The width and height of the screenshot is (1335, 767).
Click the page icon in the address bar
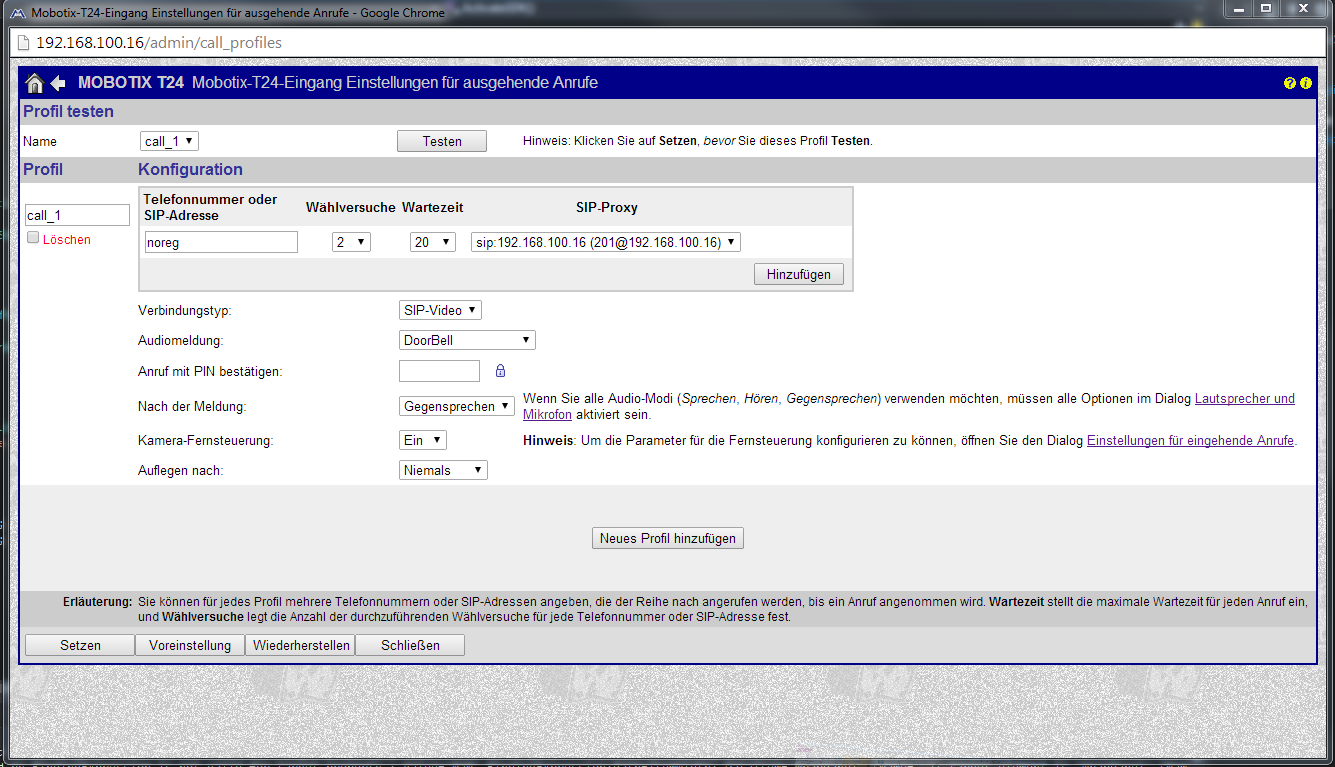click(23, 43)
